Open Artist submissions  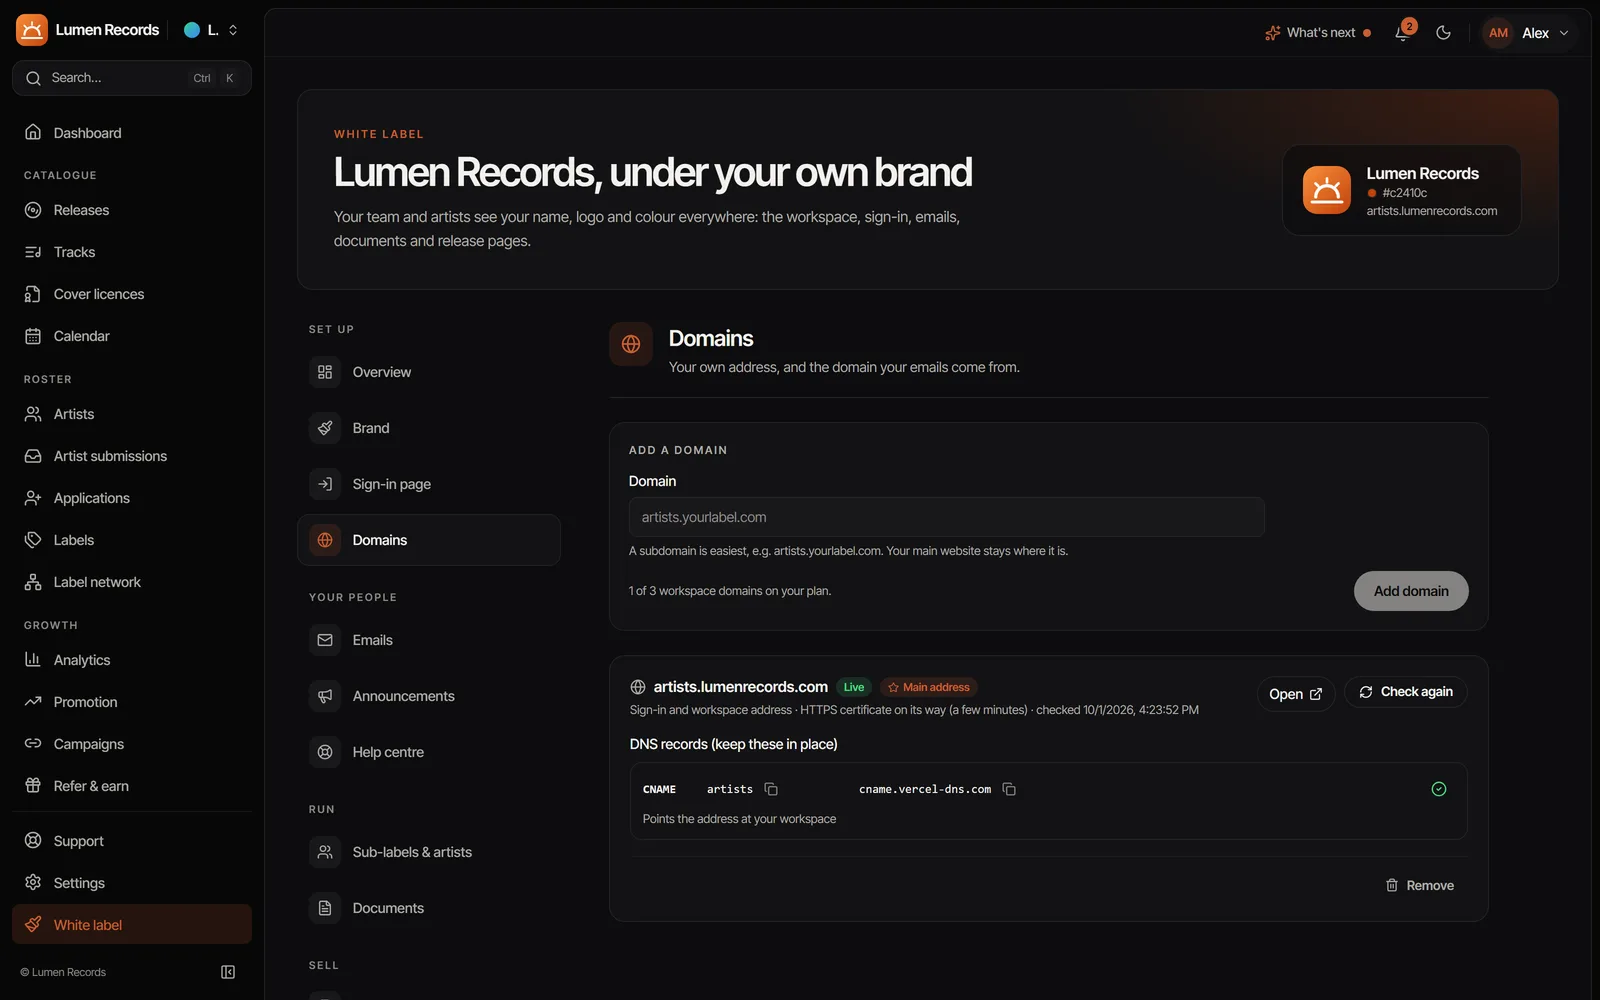[x=132, y=456]
